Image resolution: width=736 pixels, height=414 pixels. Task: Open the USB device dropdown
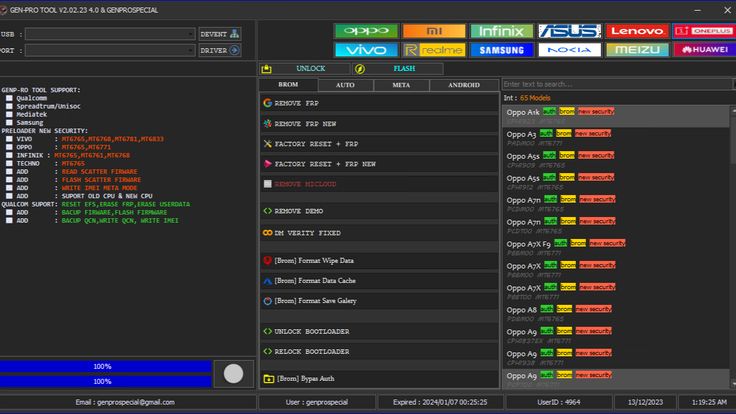(x=110, y=34)
